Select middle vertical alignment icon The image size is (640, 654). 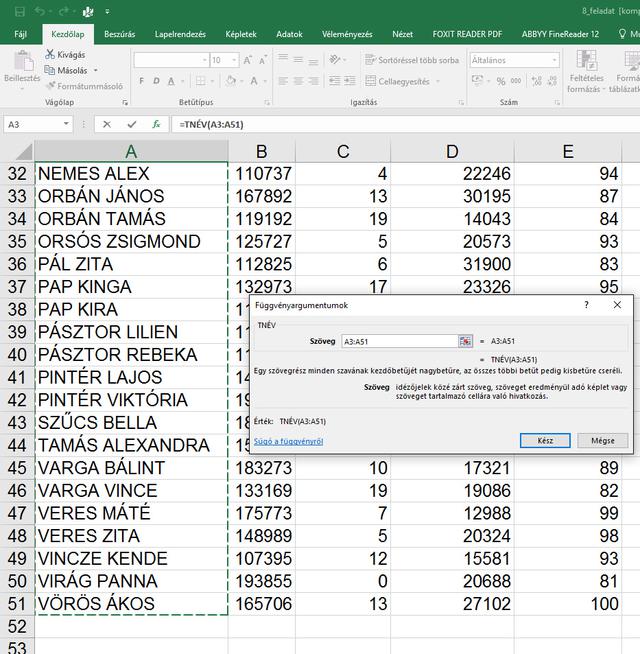[298, 60]
